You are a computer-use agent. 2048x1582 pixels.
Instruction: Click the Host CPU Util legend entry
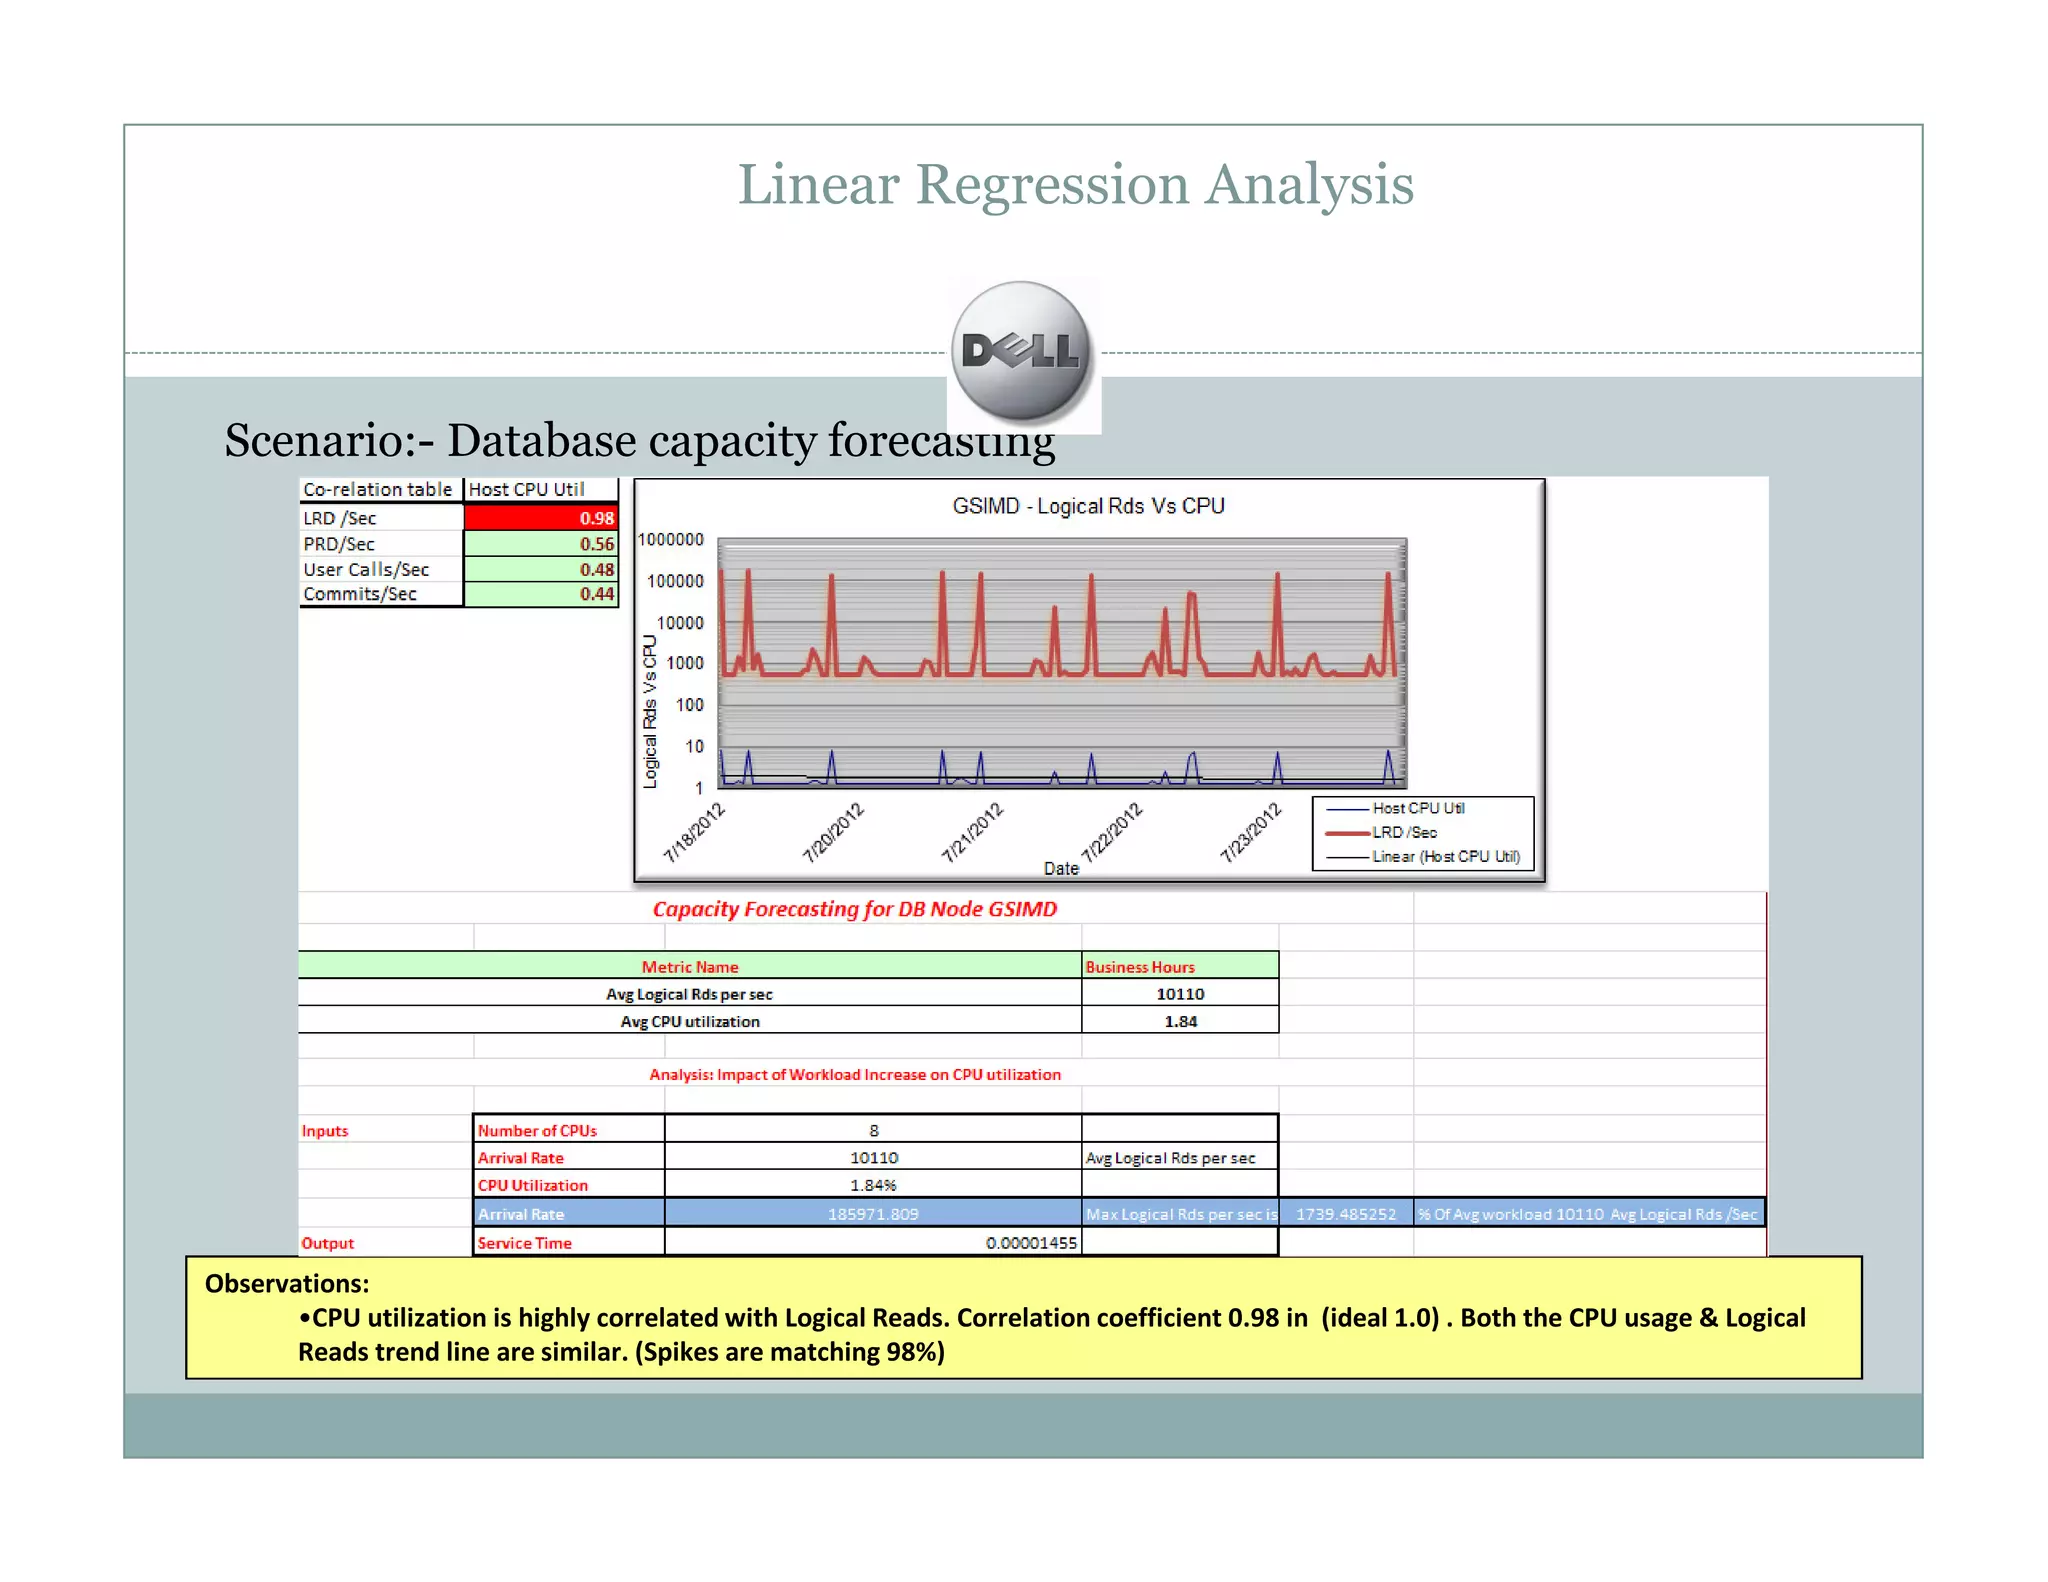click(1417, 808)
